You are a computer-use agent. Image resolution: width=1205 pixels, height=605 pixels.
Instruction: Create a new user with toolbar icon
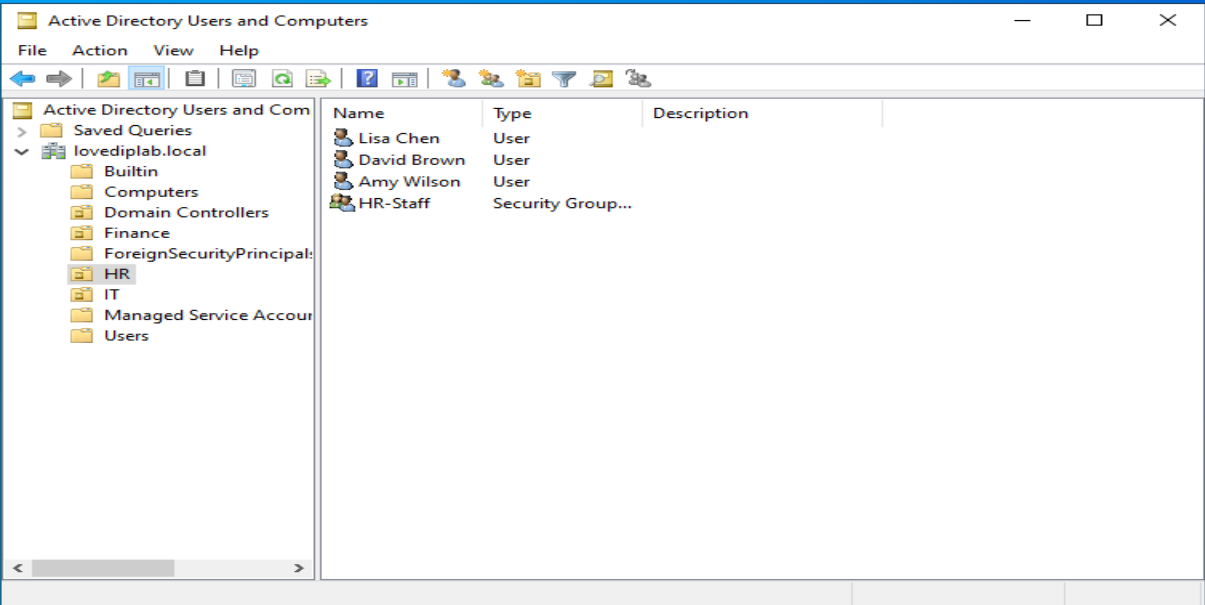point(454,78)
